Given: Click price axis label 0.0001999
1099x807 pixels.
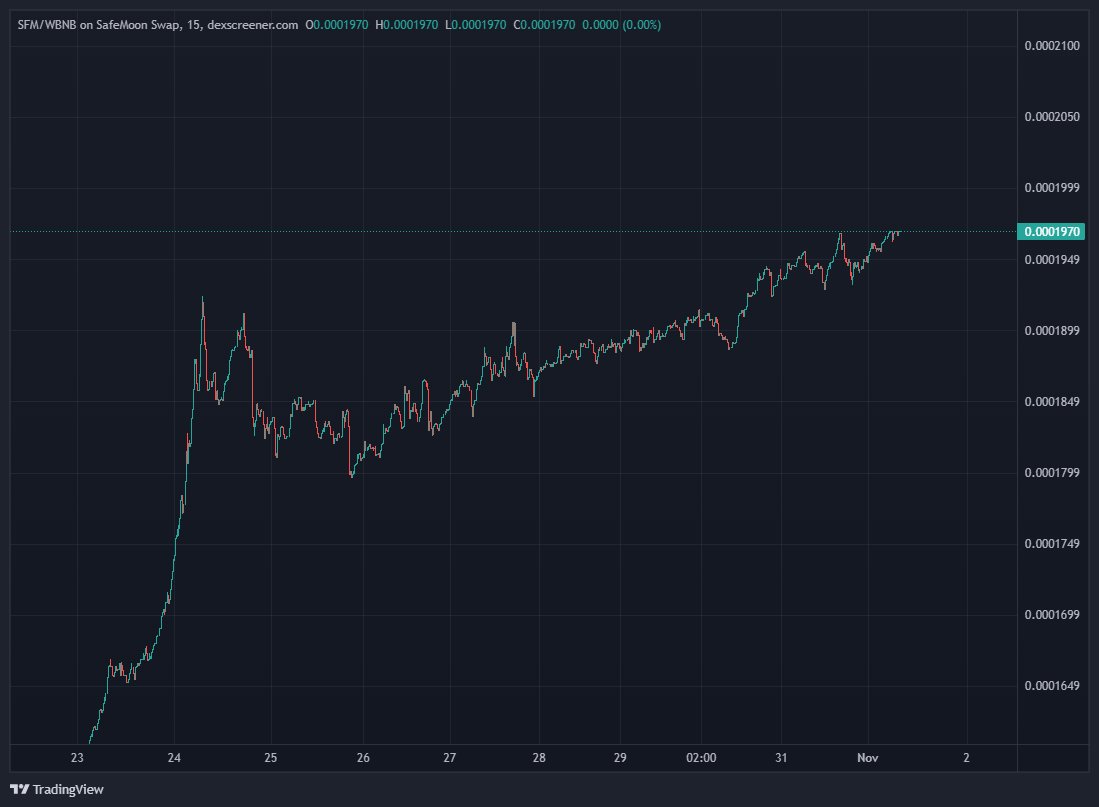Looking at the screenshot, I should coord(1052,187).
